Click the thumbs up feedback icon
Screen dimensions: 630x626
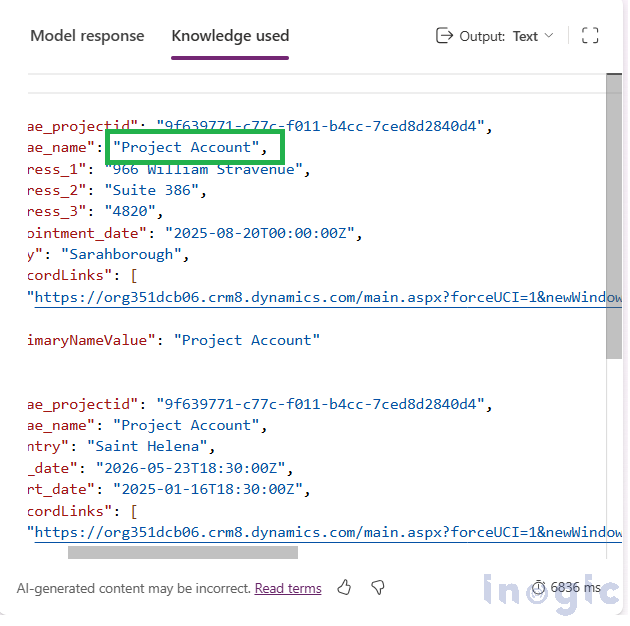[344, 588]
